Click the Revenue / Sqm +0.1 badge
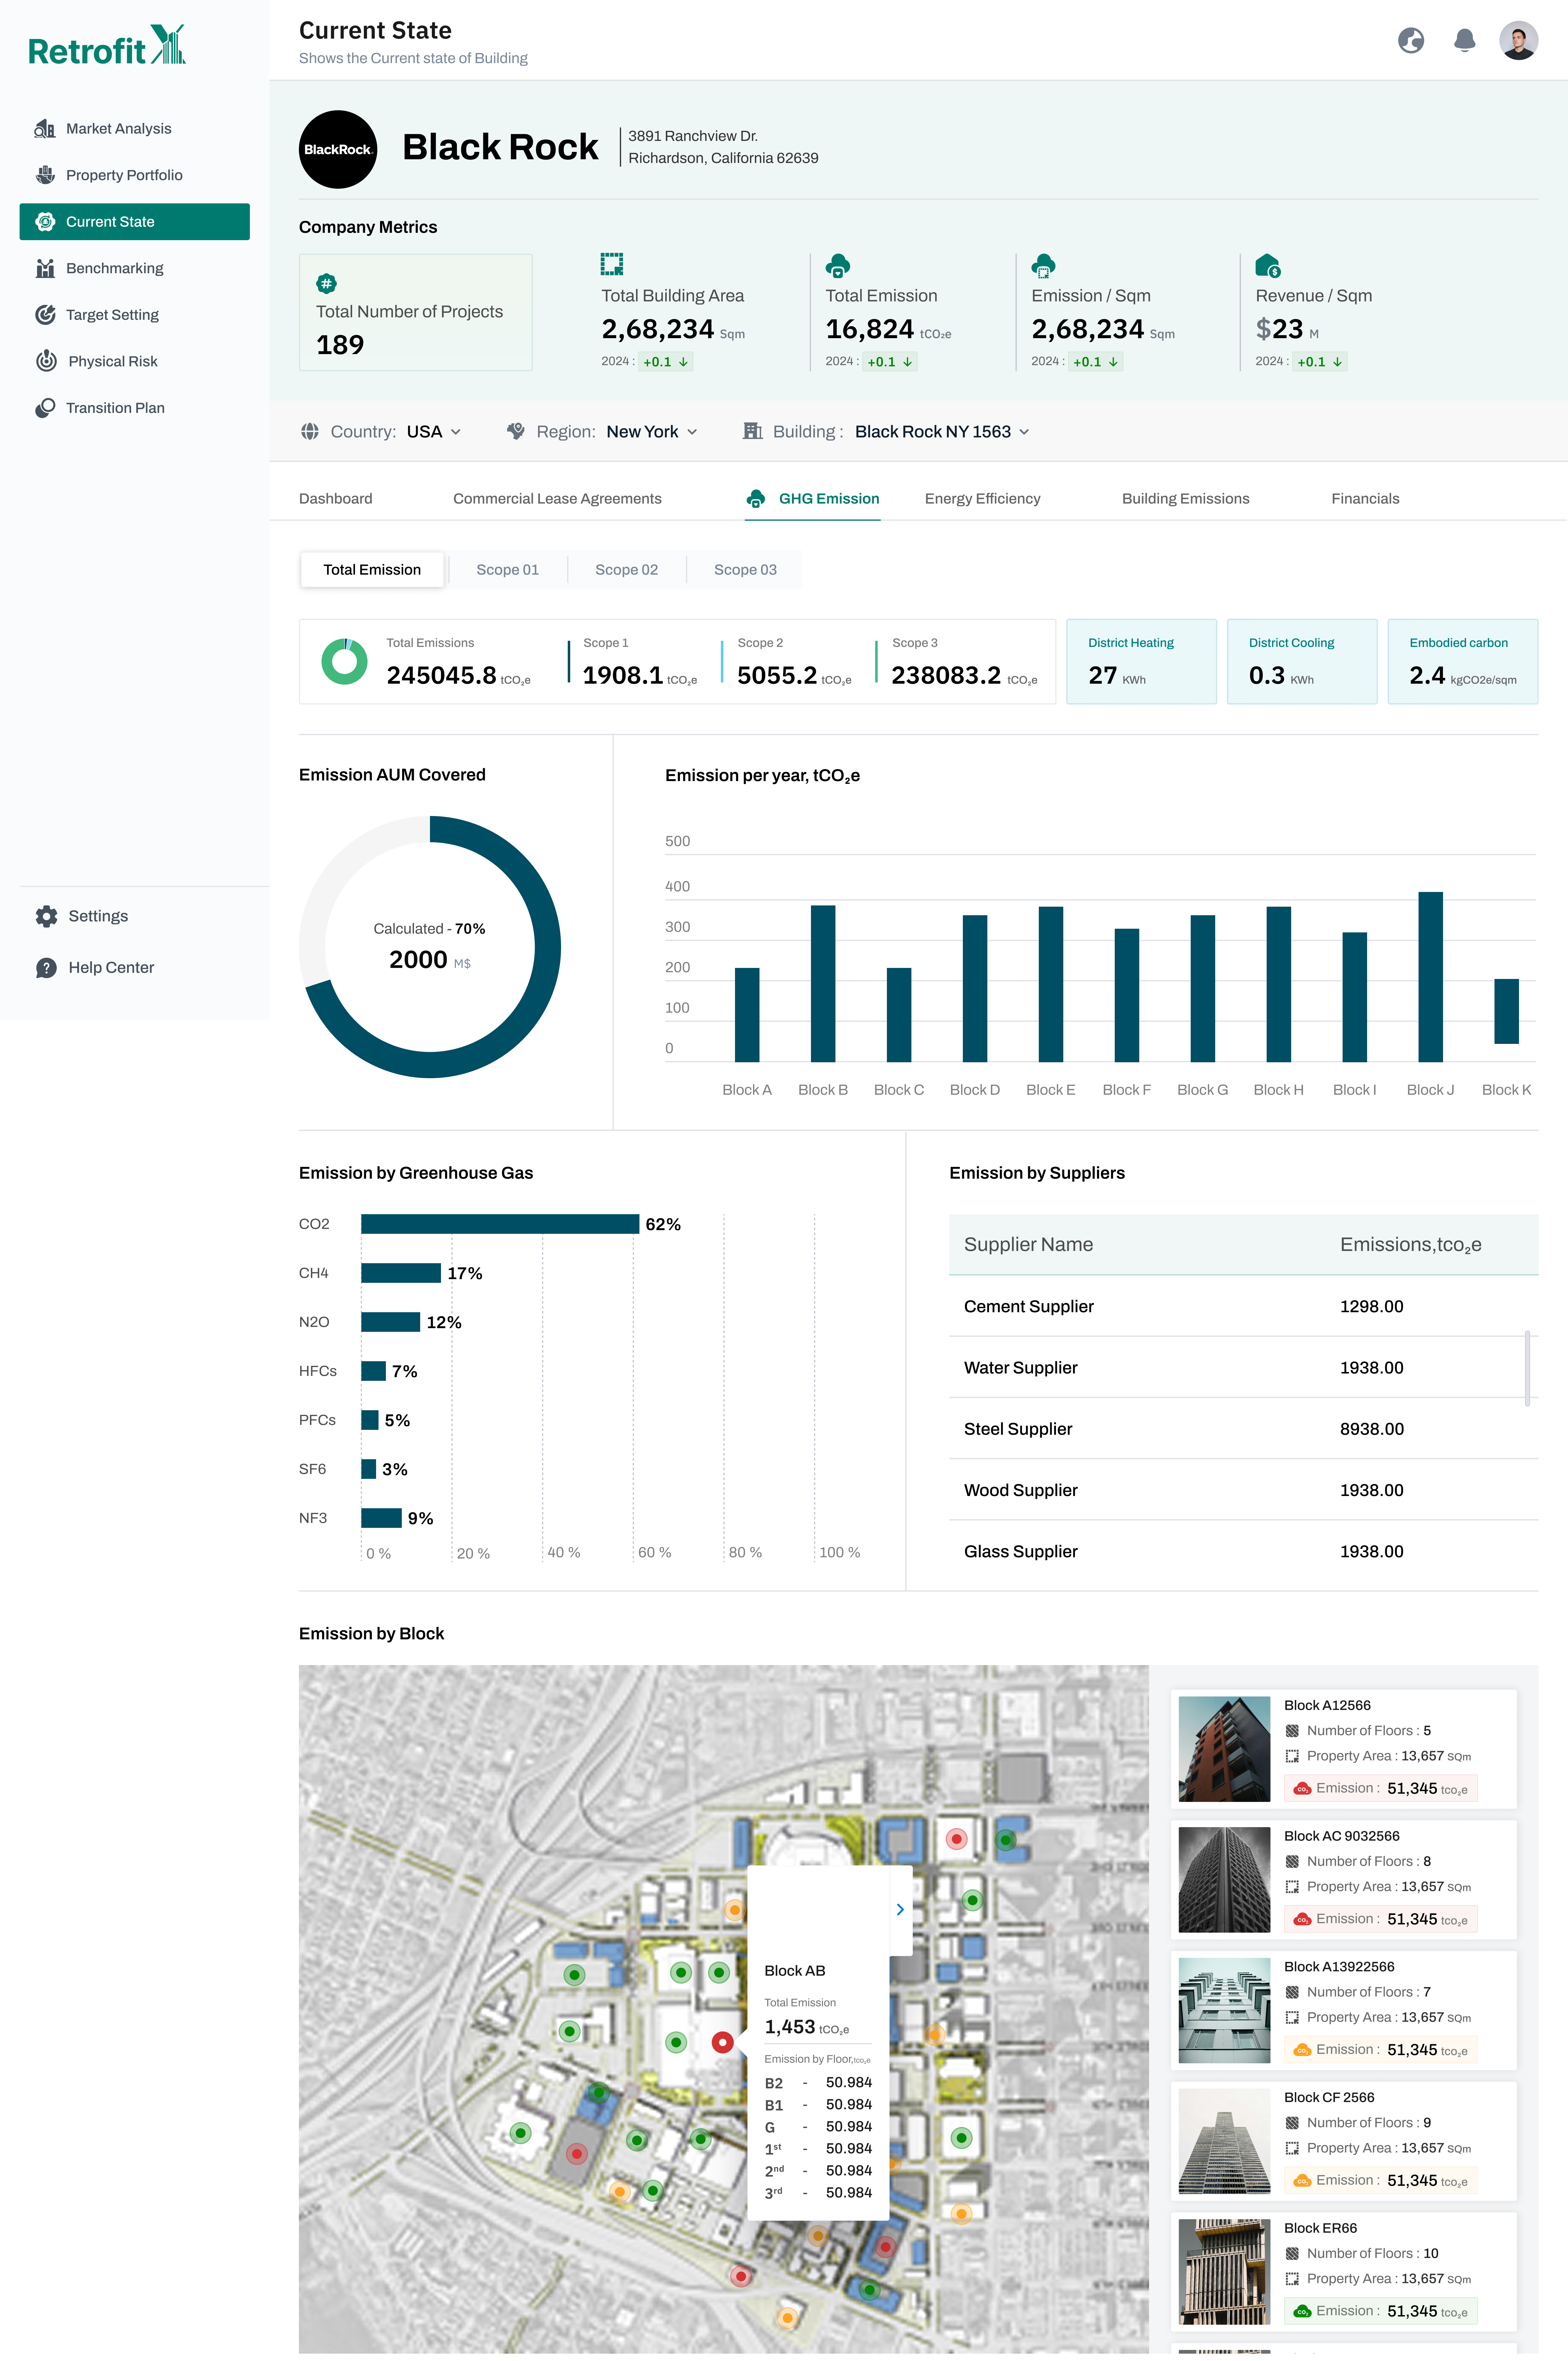Image resolution: width=1568 pixels, height=2361 pixels. tap(1320, 362)
